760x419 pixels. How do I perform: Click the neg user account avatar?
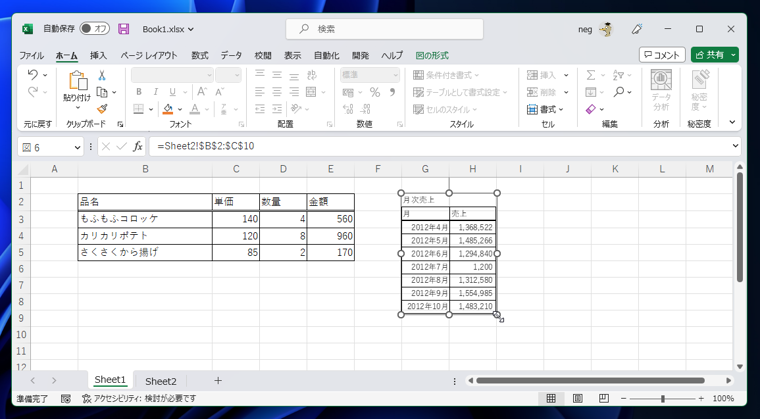(x=605, y=29)
